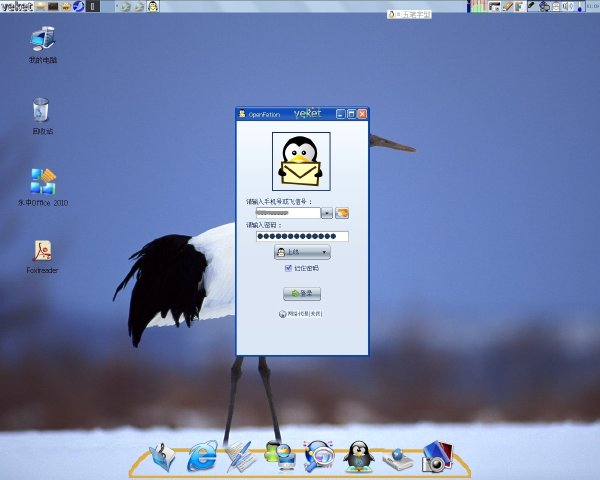The height and width of the screenshot is (480, 600).
Task: Select the Recycle Bin desktop icon
Action: click(42, 116)
